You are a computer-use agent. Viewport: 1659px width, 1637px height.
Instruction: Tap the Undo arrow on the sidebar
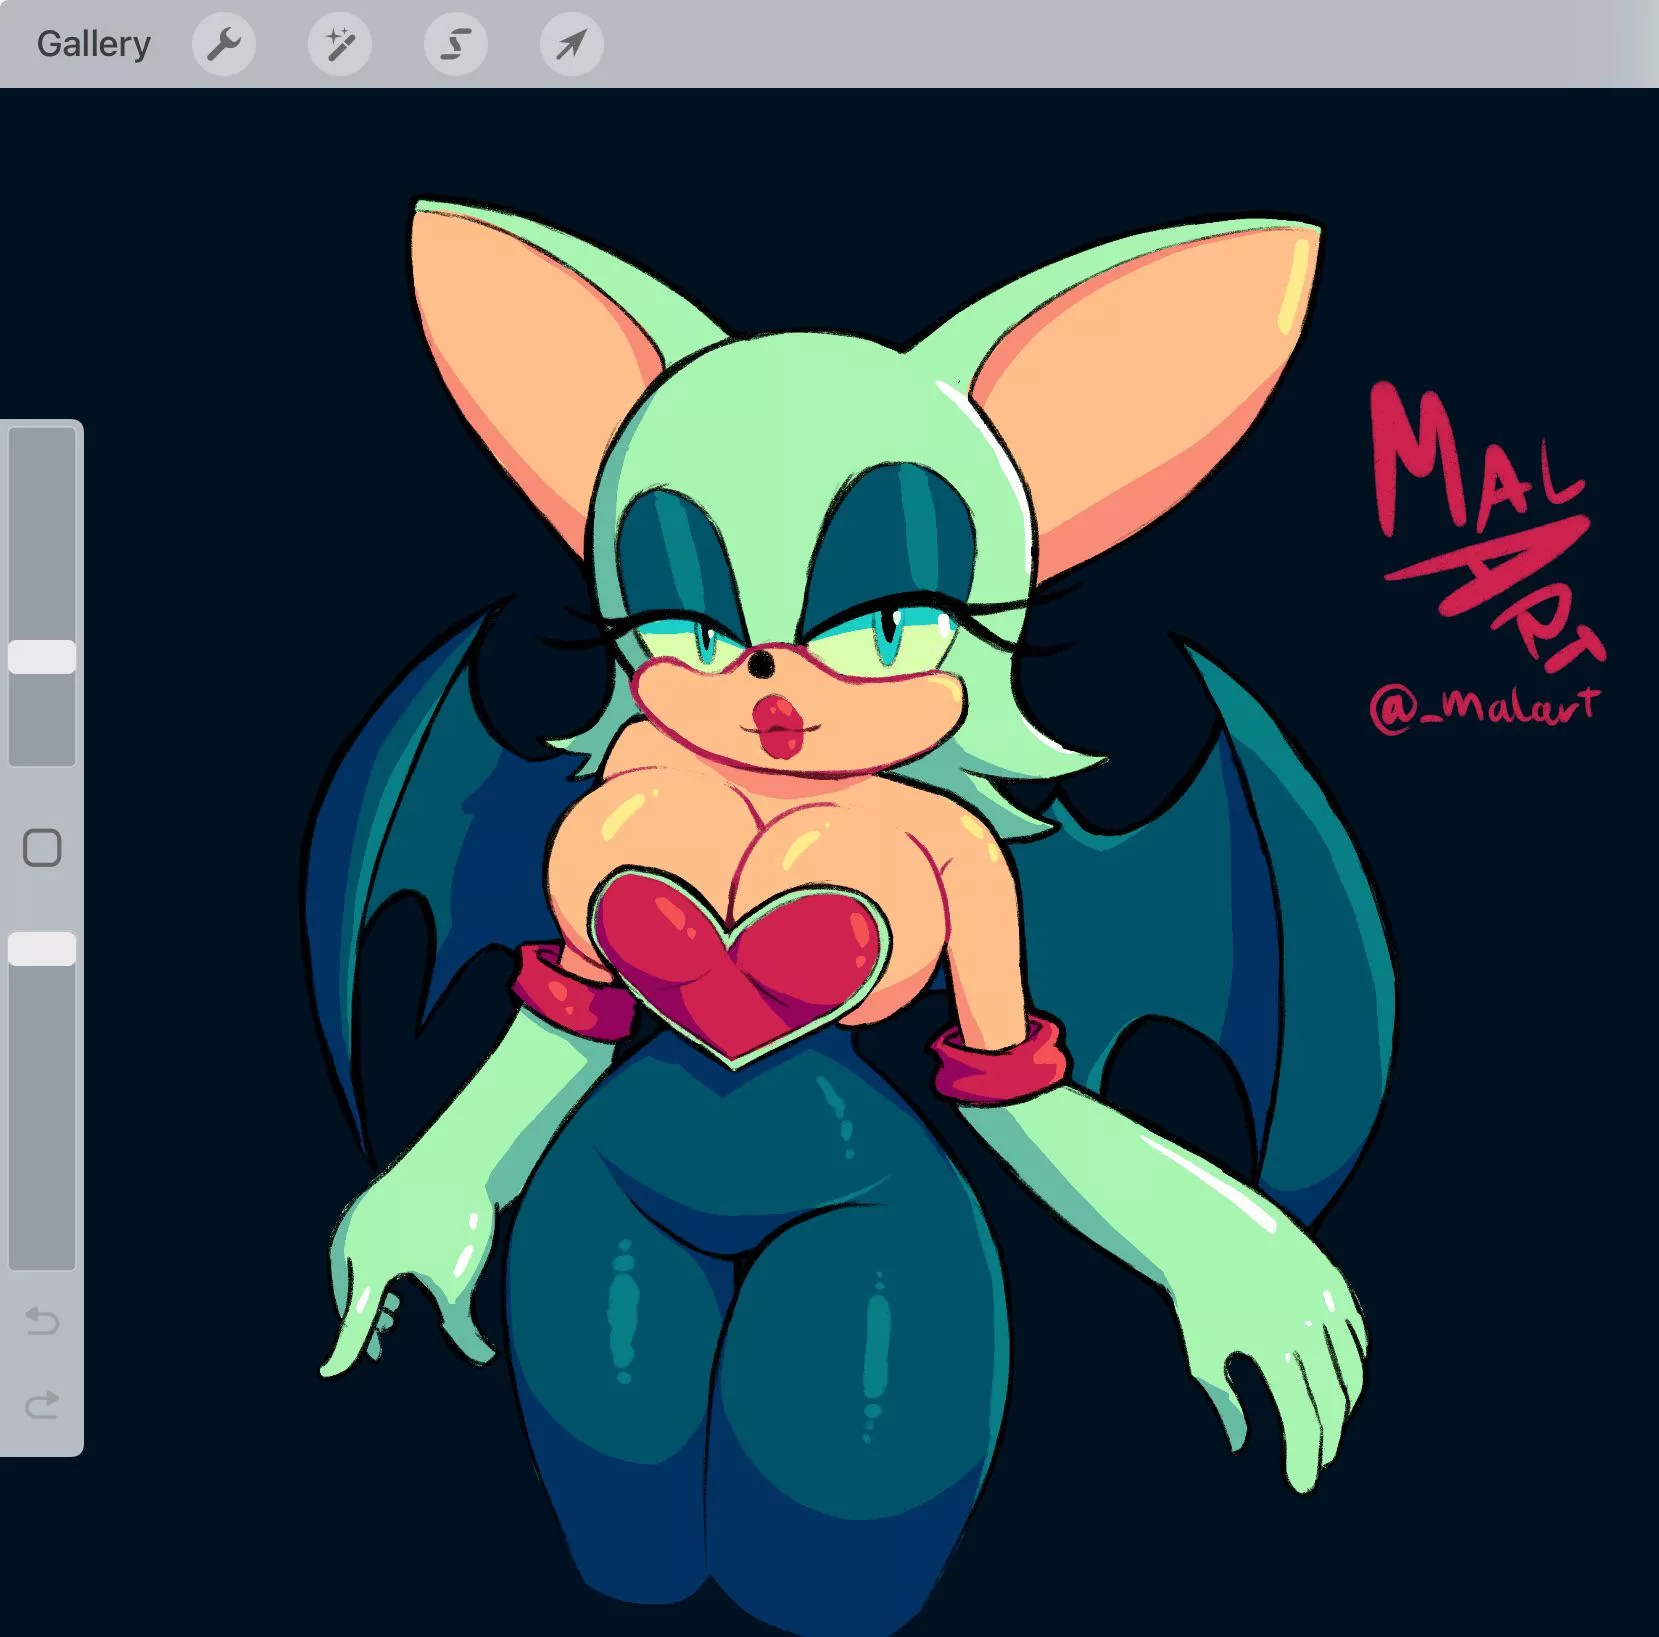43,1321
